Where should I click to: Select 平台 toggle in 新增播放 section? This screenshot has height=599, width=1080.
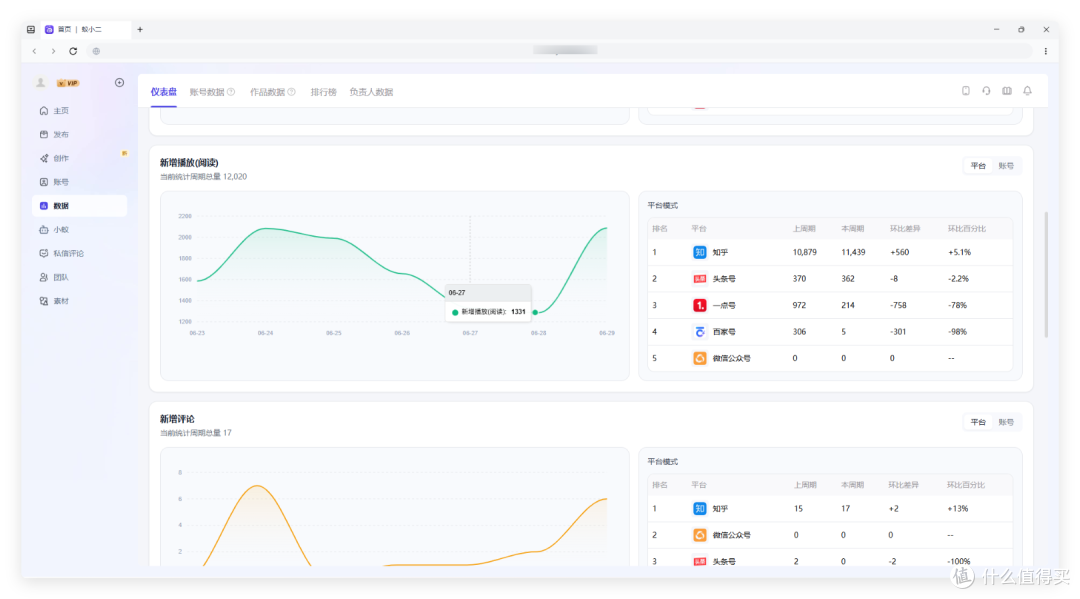(x=978, y=166)
